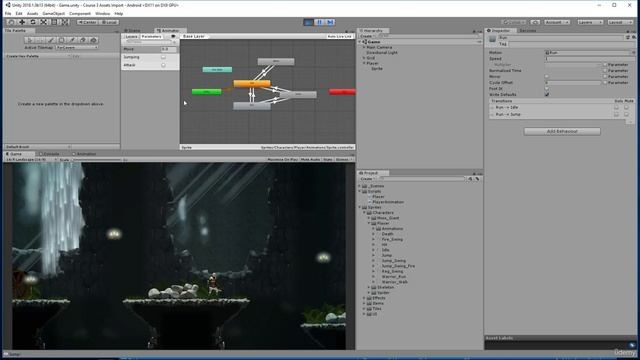The width and height of the screenshot is (640, 360).
Task: Expand the Effects folder in Project
Action: (x=364, y=298)
